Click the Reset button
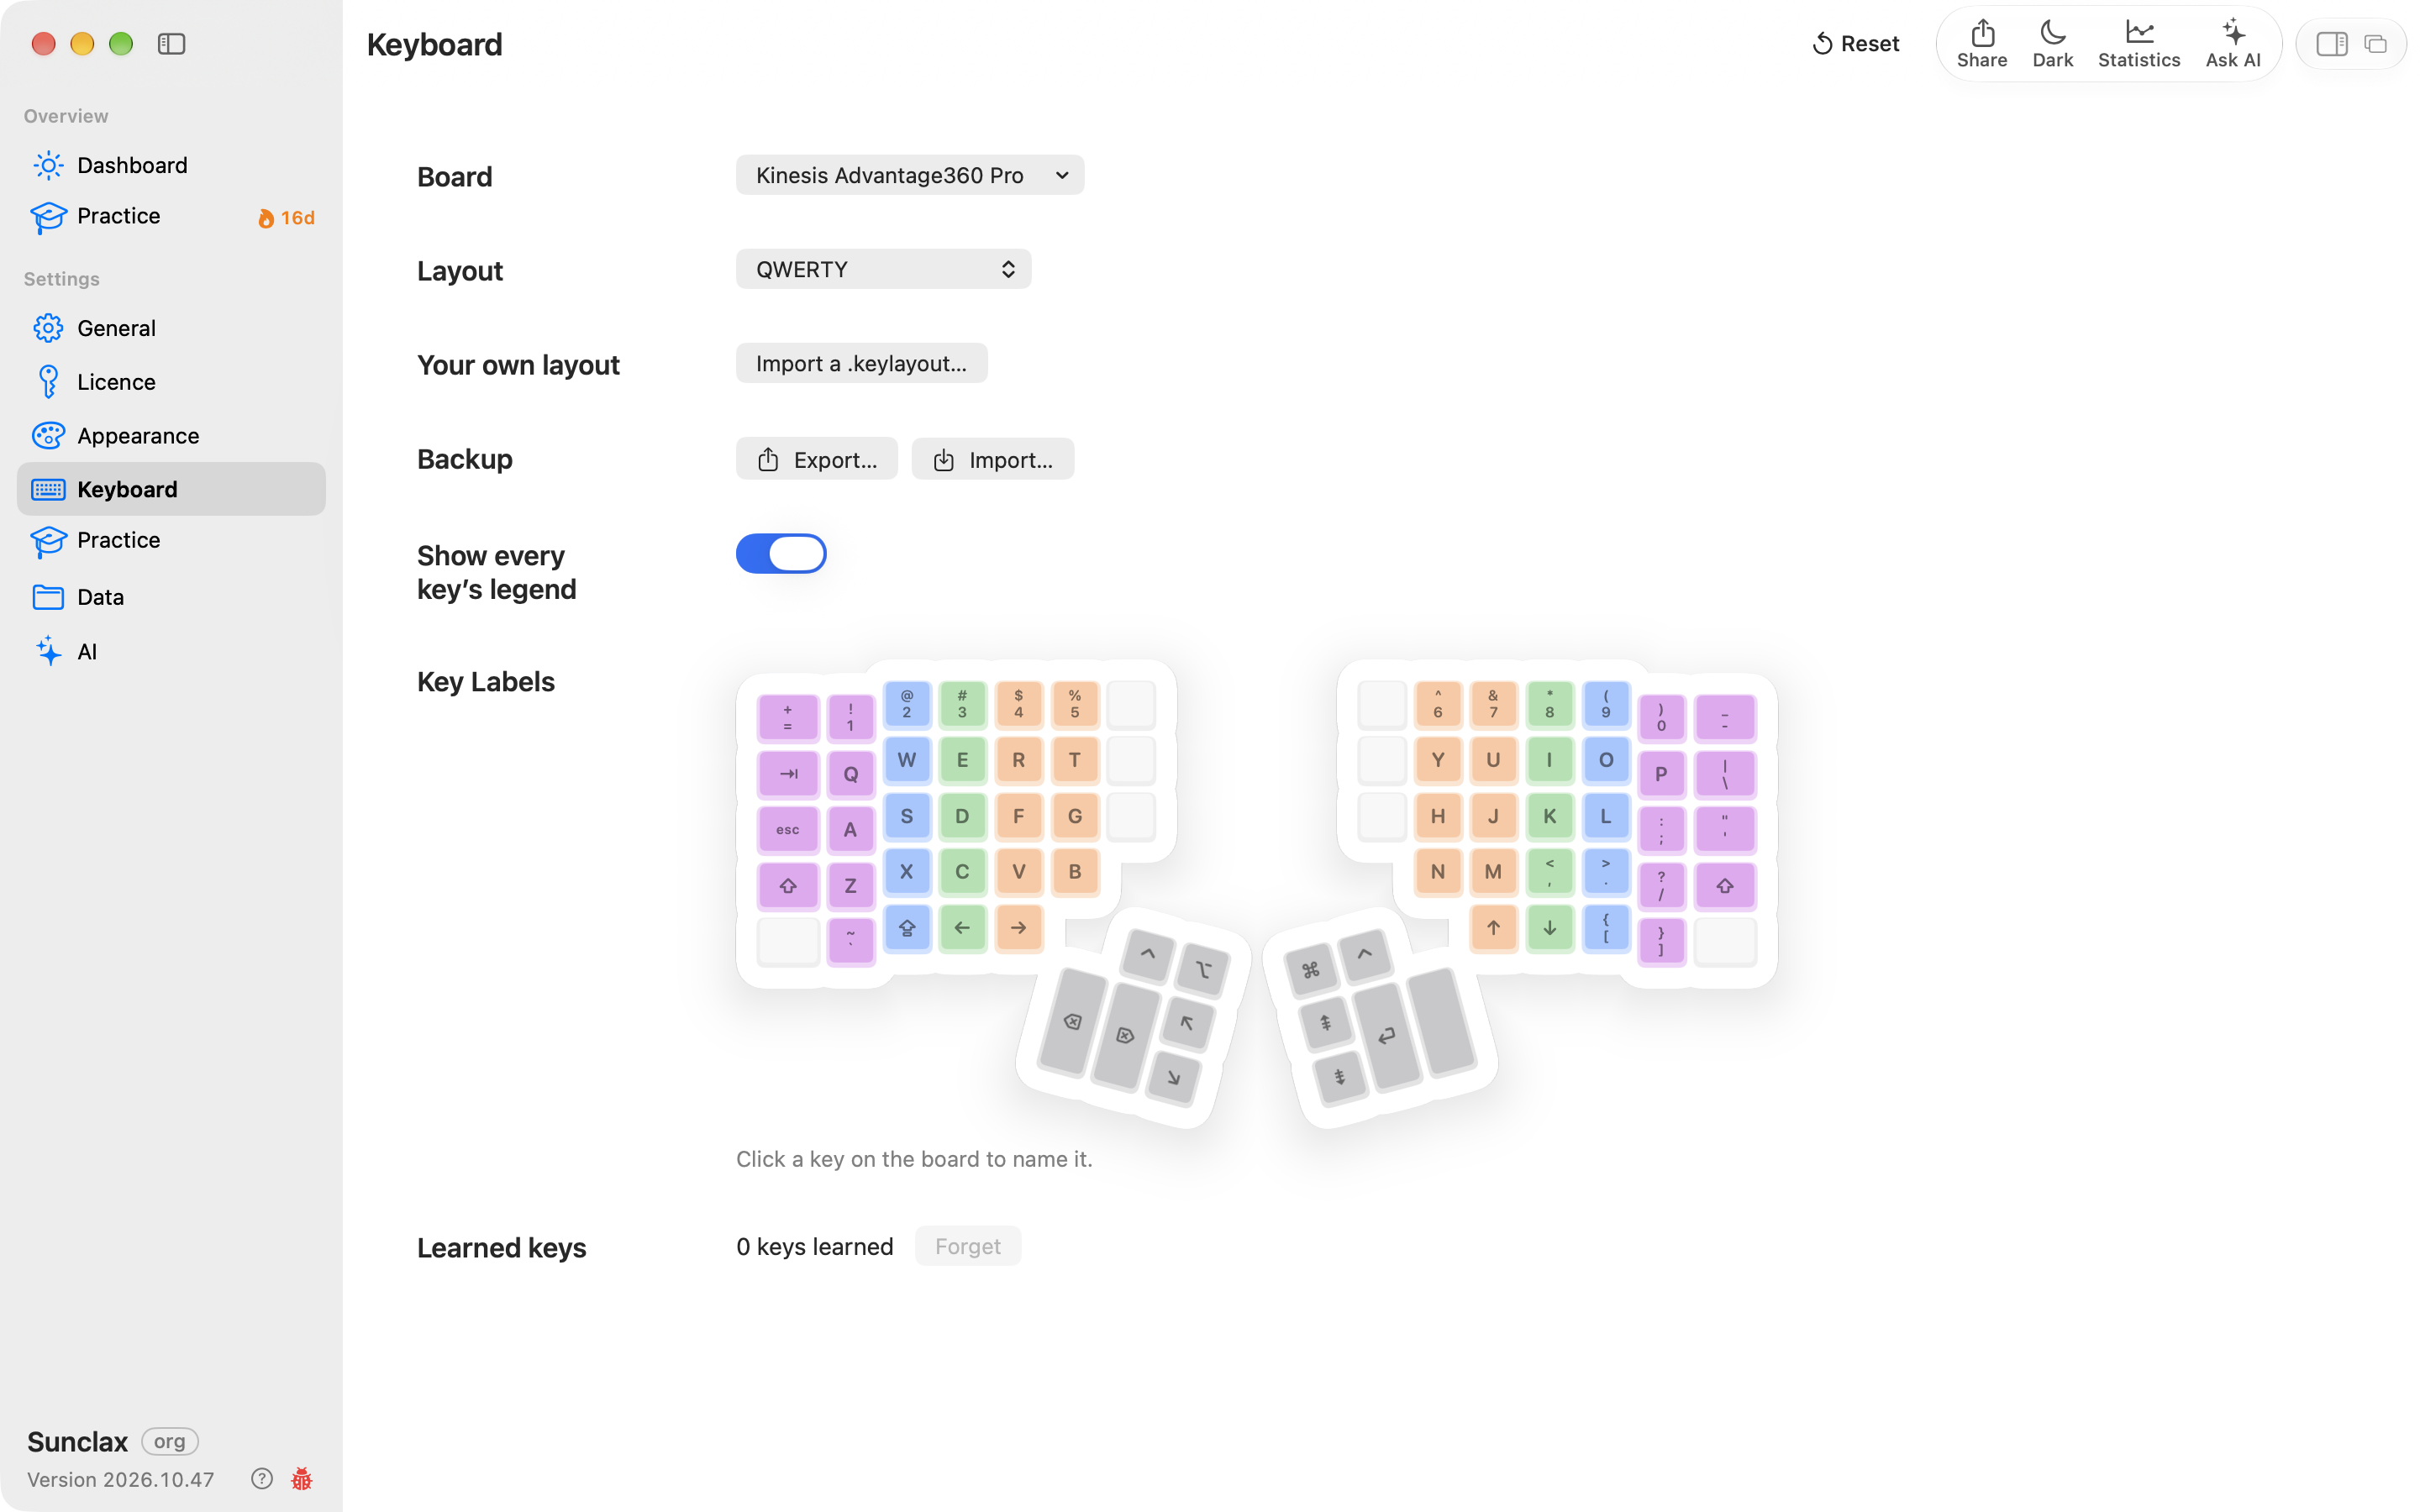Screen dimensions: 2420x1512 (1855, 44)
